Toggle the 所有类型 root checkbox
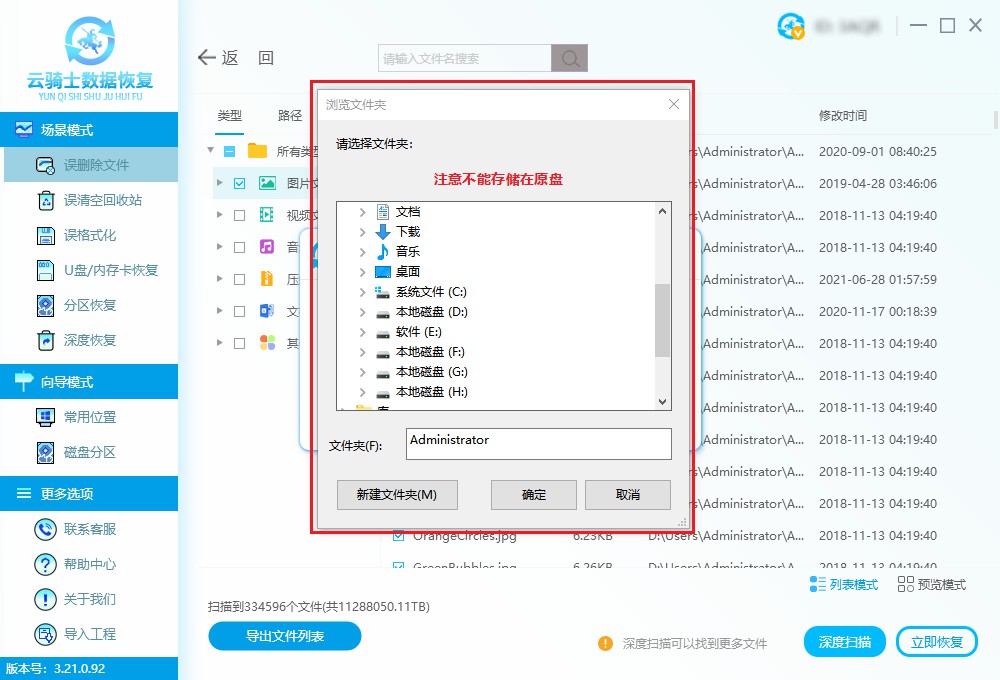 coord(230,151)
